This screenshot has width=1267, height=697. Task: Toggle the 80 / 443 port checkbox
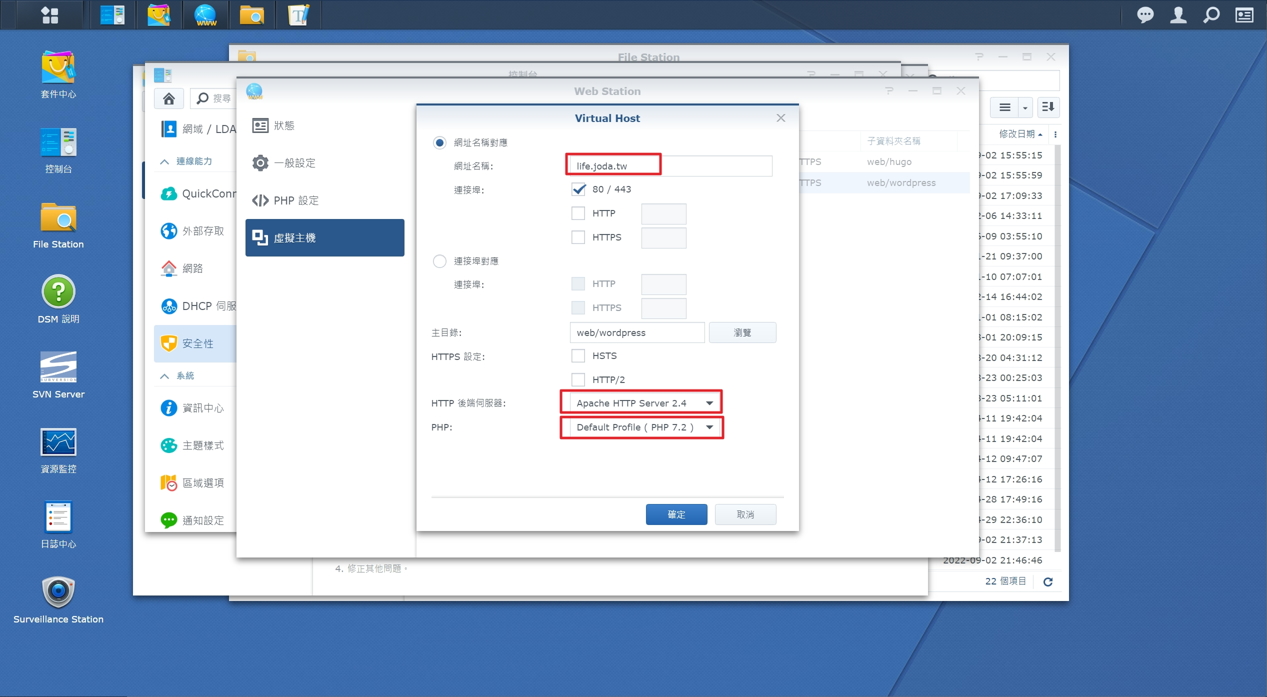(x=578, y=189)
